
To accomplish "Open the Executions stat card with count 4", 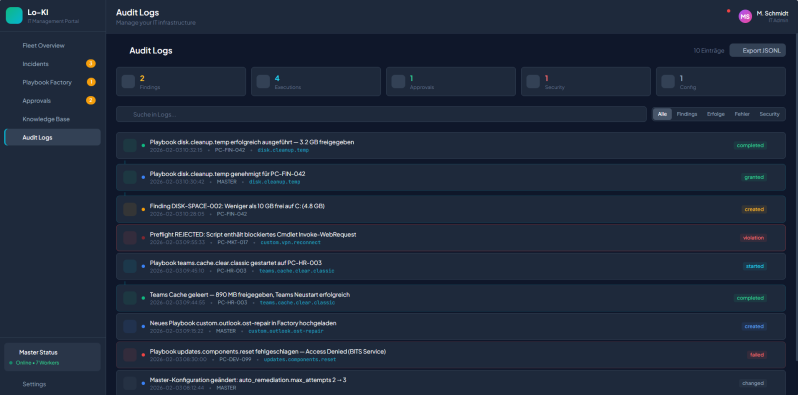I will click(316, 81).
